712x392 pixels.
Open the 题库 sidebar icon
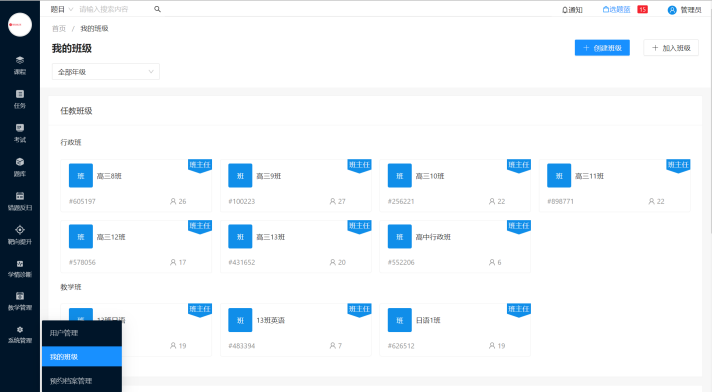(x=20, y=162)
